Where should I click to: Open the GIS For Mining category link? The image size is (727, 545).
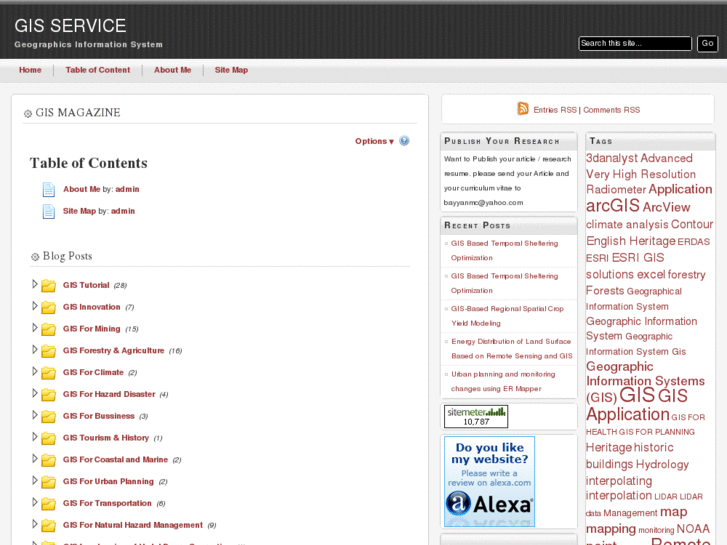[x=91, y=329]
